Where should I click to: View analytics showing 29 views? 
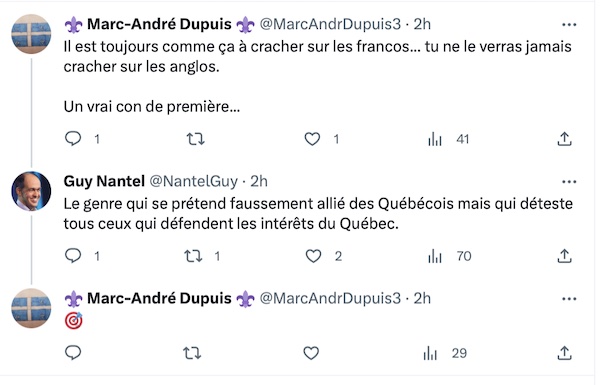coord(445,353)
